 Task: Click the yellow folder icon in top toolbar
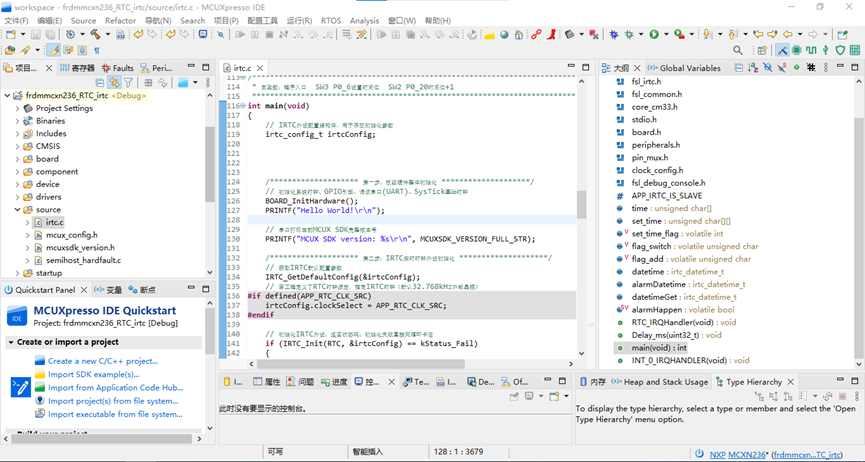[489, 34]
